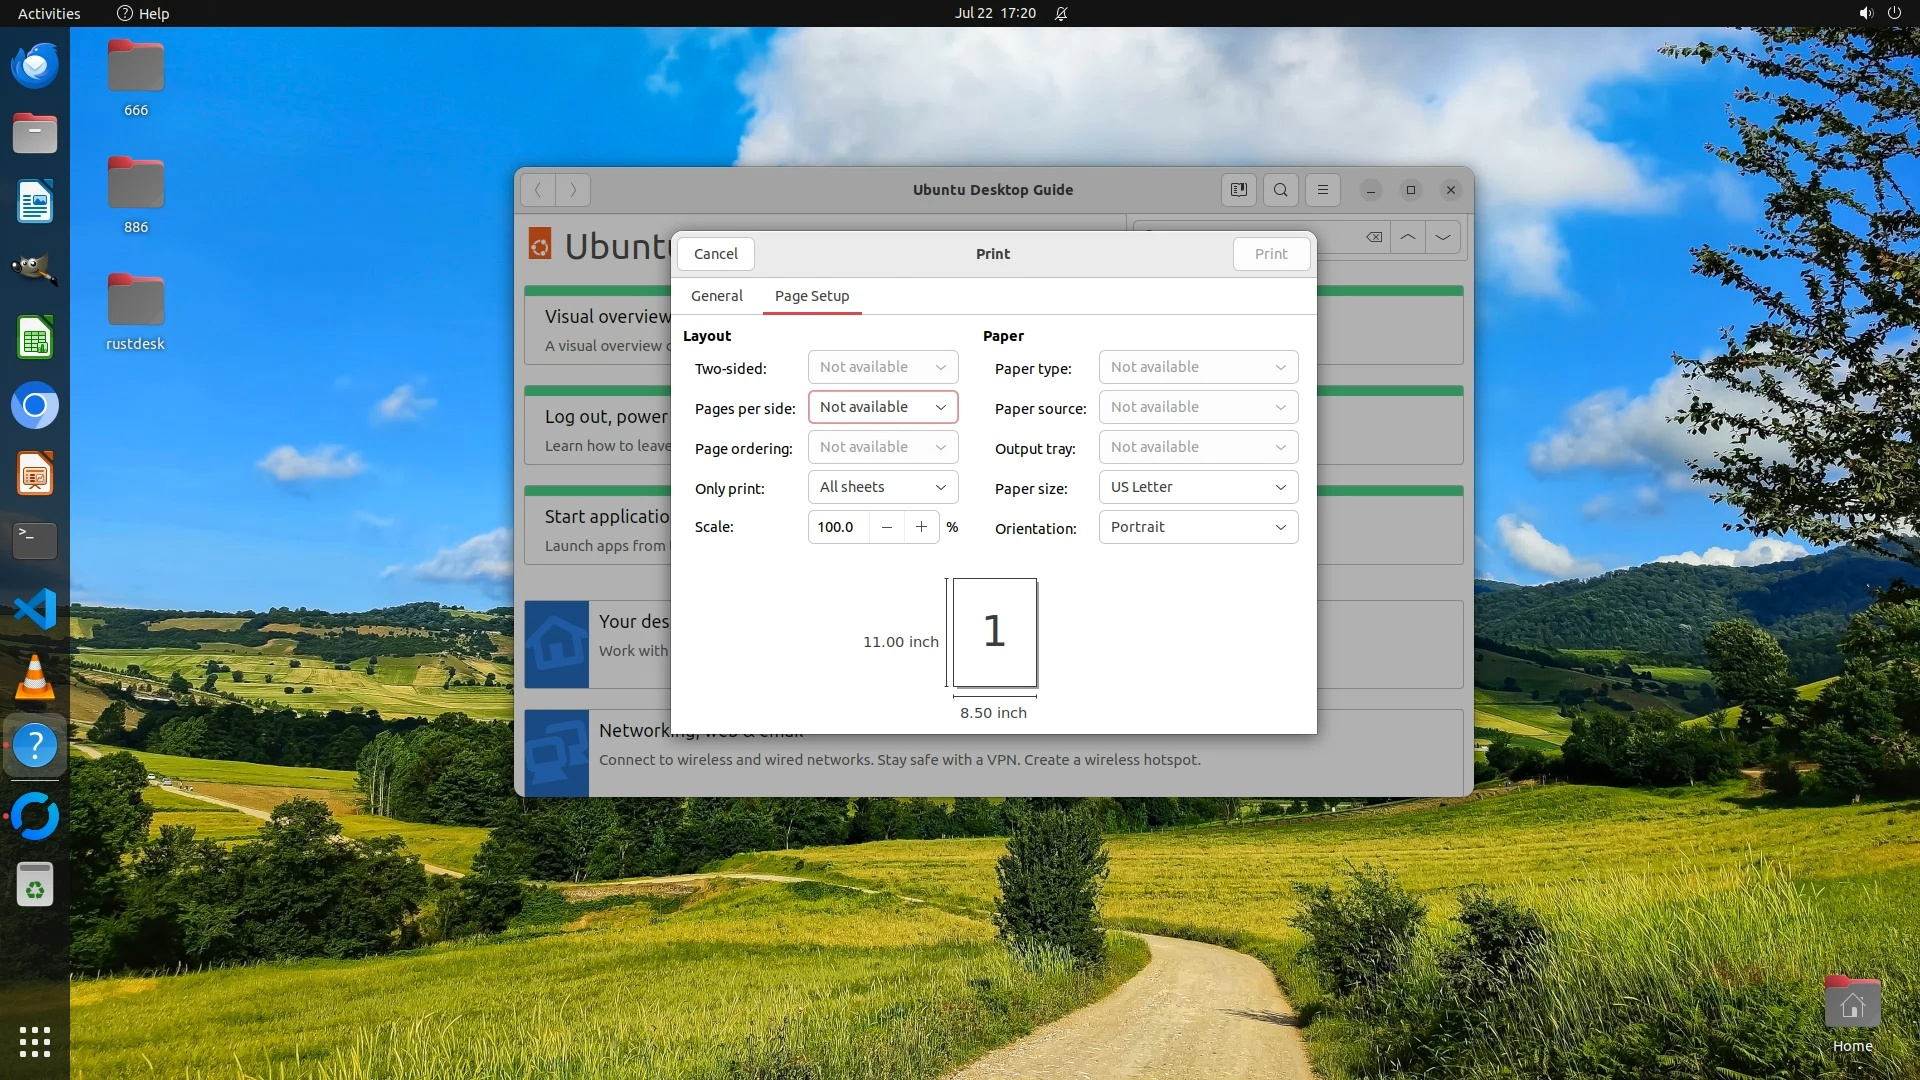The width and height of the screenshot is (1920, 1080).
Task: Switch to the General tab
Action: (x=716, y=296)
